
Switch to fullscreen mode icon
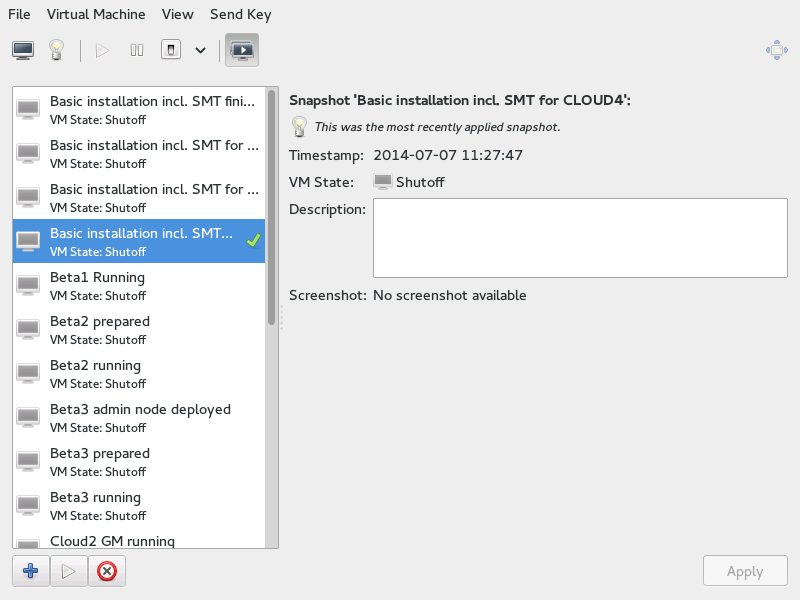tap(776, 50)
